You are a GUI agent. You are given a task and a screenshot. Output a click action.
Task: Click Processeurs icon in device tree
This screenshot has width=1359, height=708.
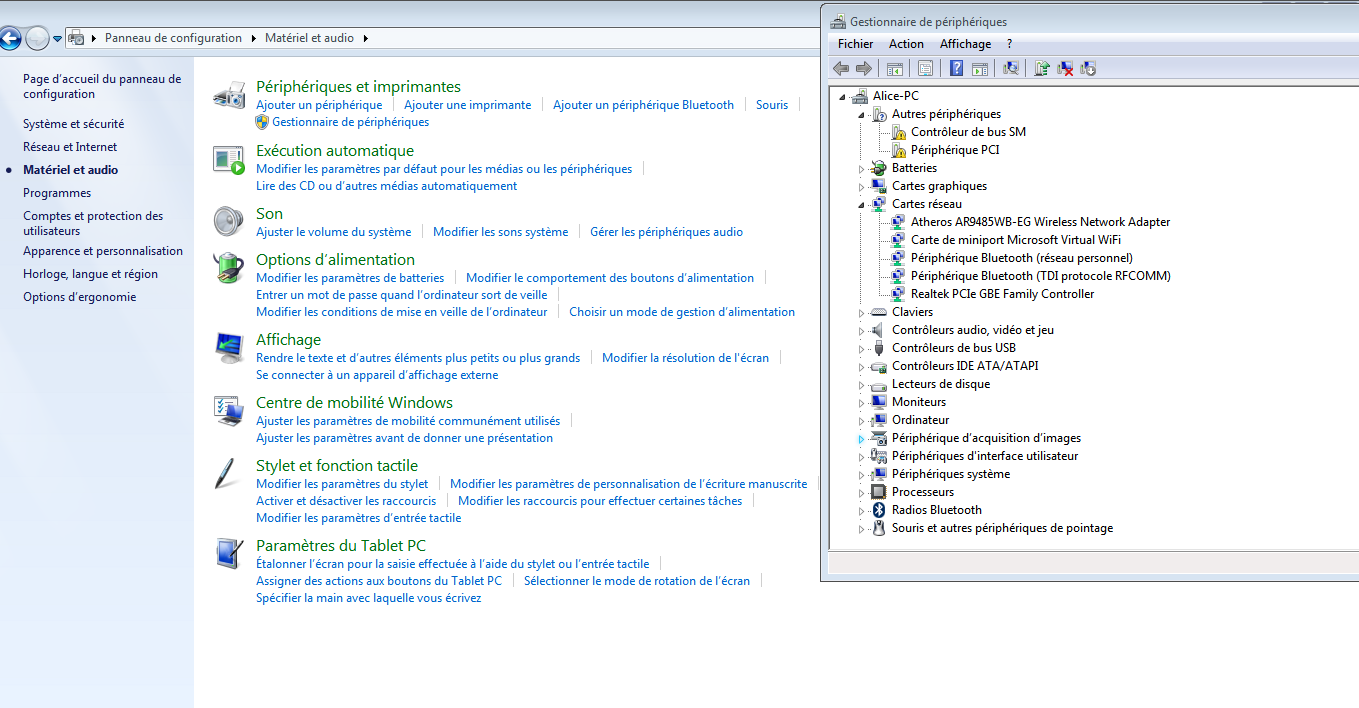[x=879, y=492]
